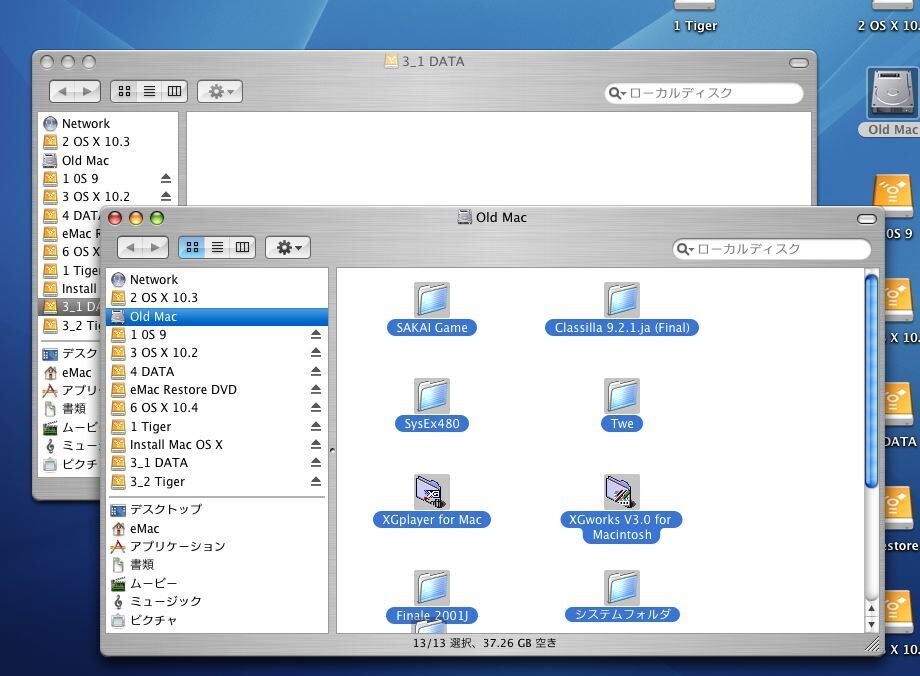Open the Action gear menu in Old Mac window
The image size is (920, 676).
pos(287,247)
